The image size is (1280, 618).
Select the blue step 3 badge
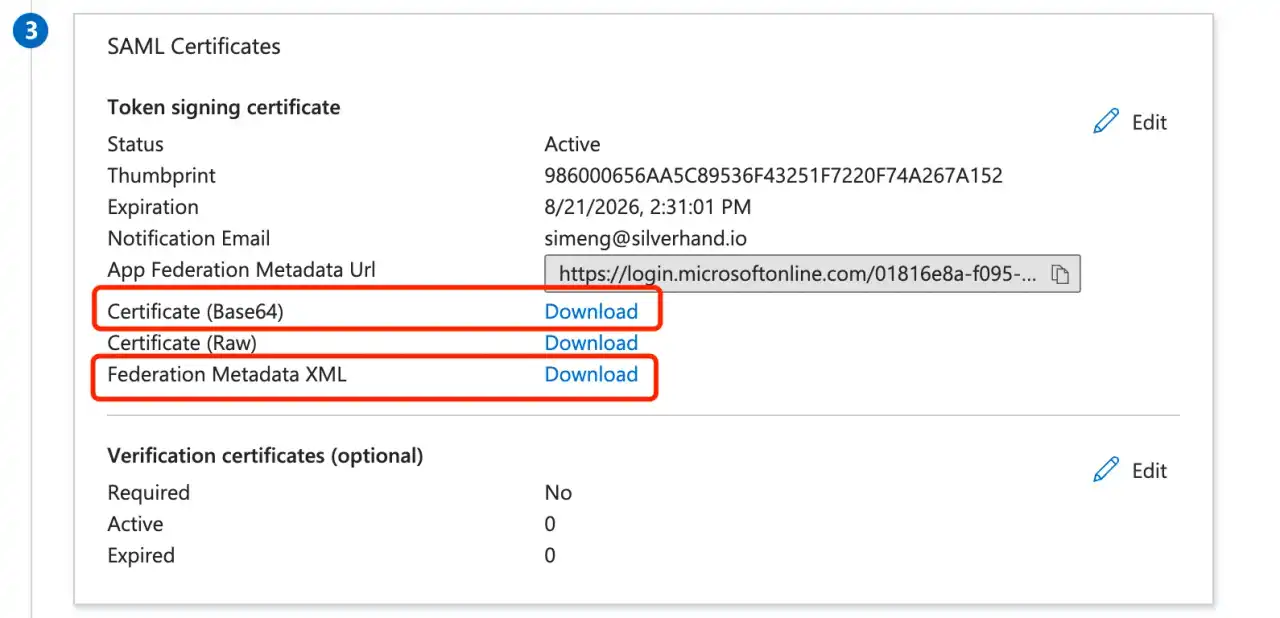click(x=30, y=30)
